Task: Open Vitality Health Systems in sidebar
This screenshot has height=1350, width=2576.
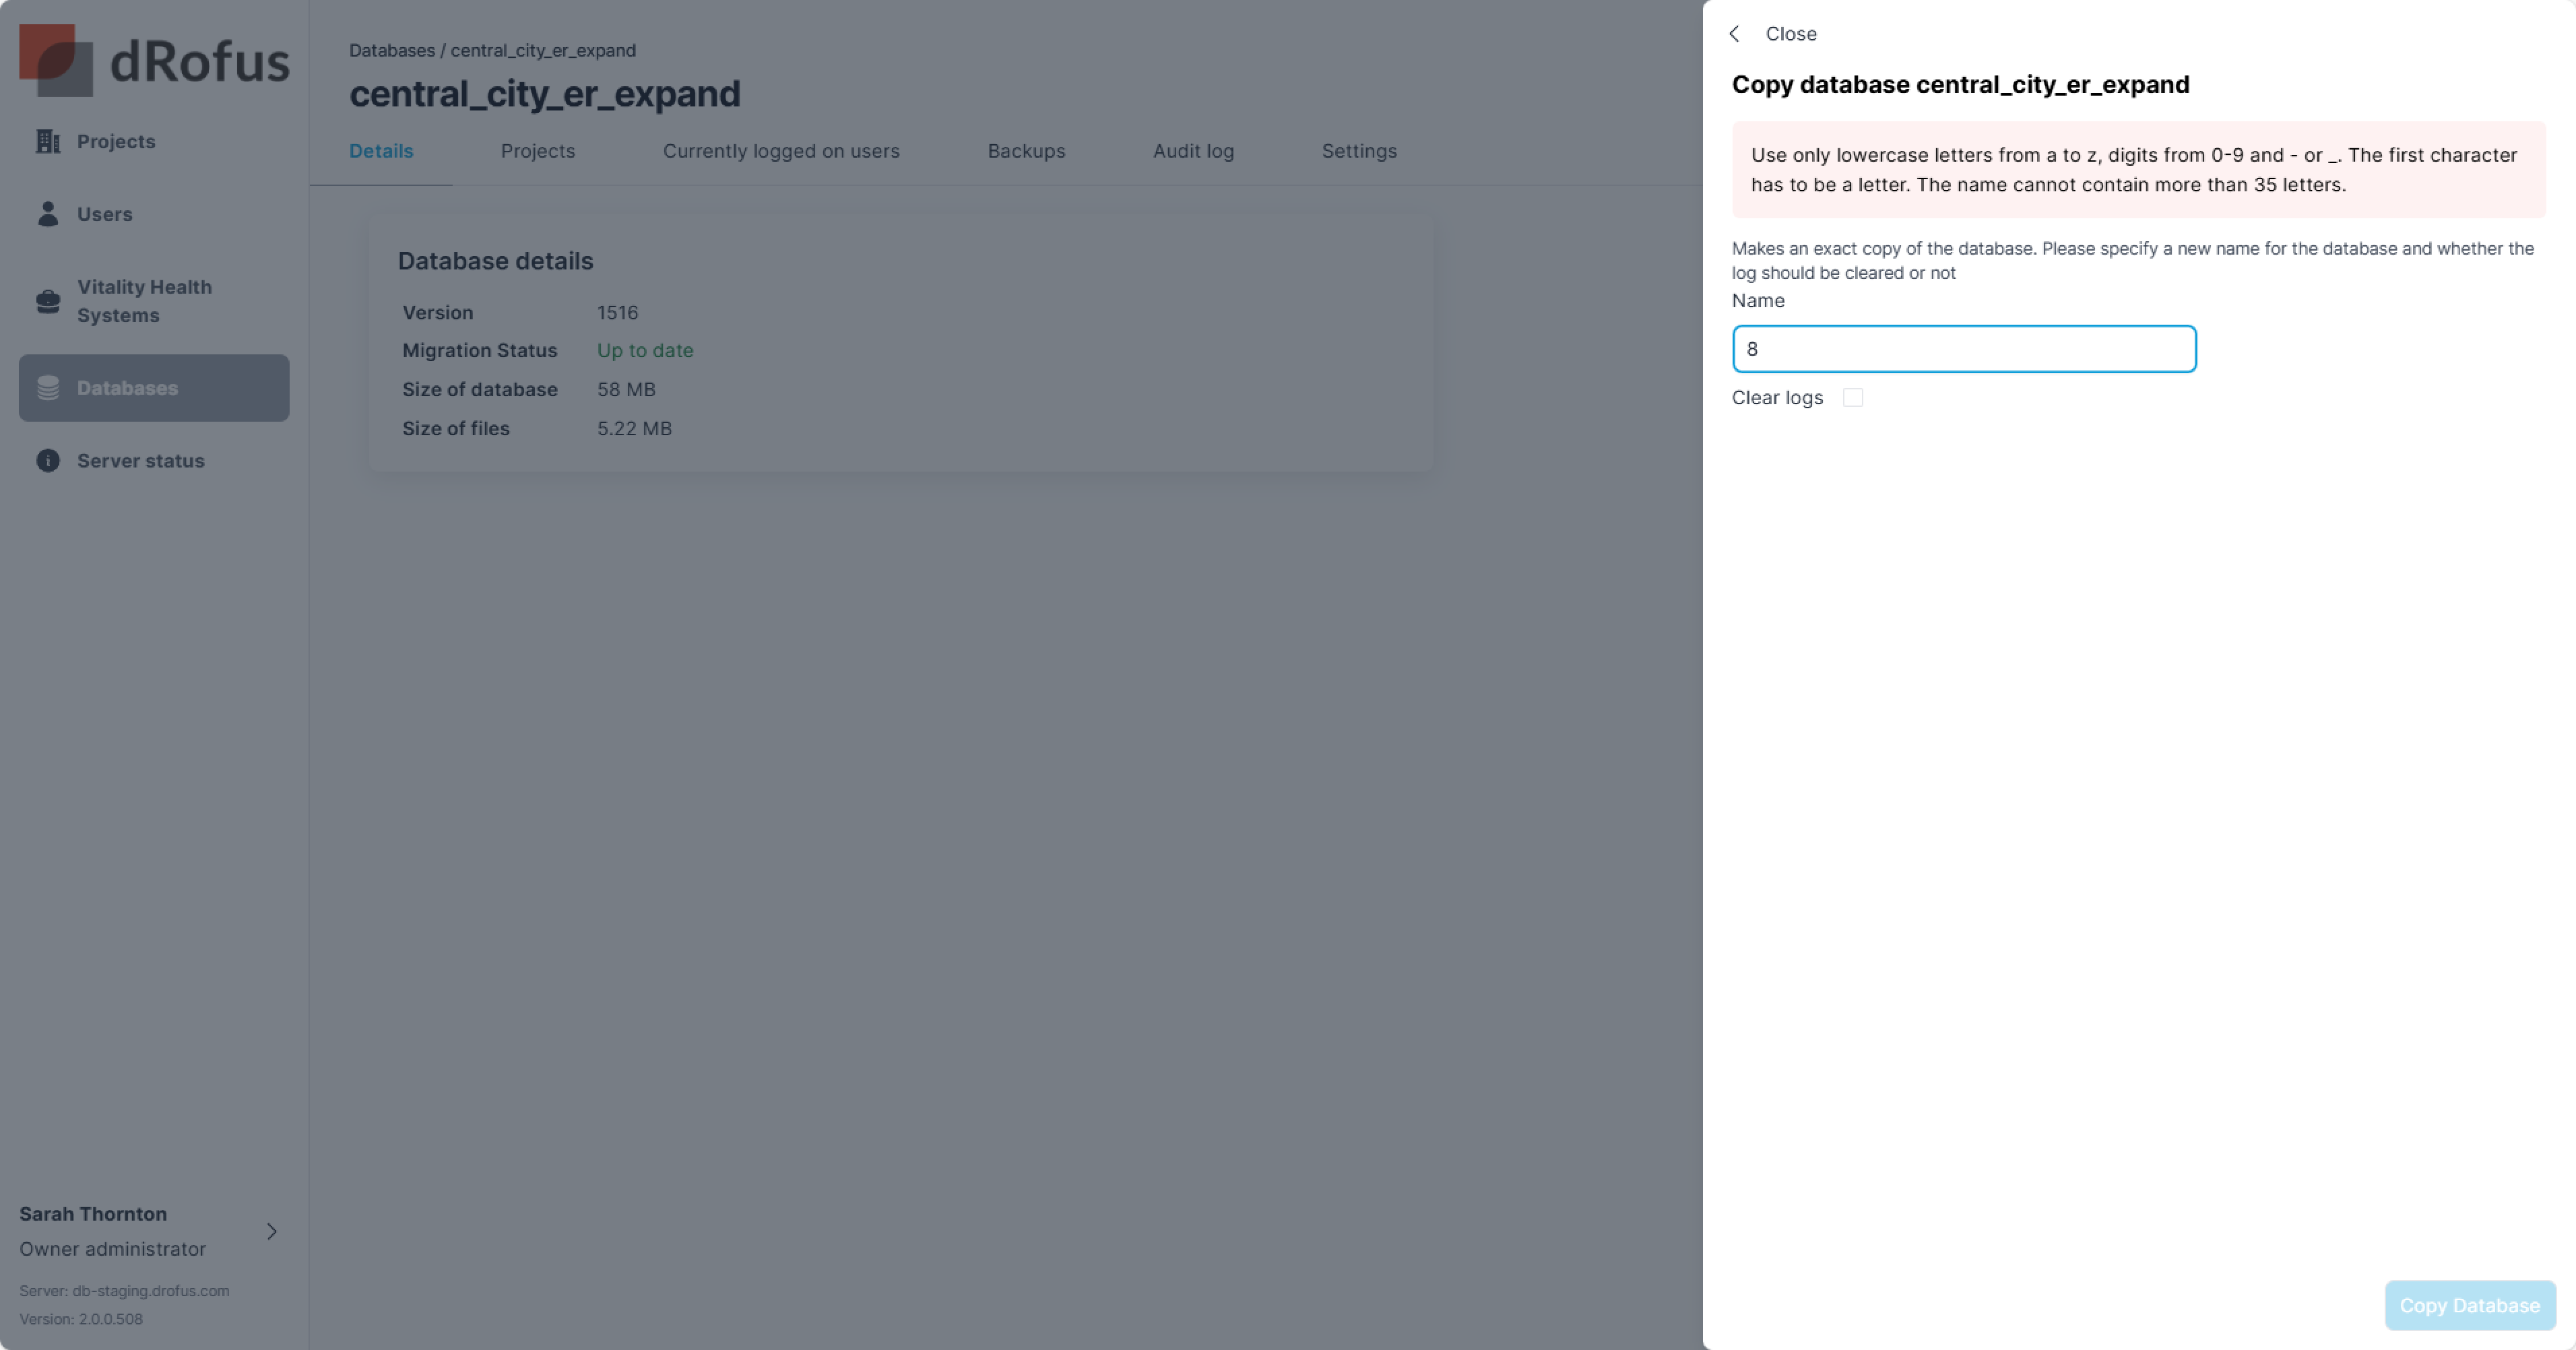Action: coord(154,301)
